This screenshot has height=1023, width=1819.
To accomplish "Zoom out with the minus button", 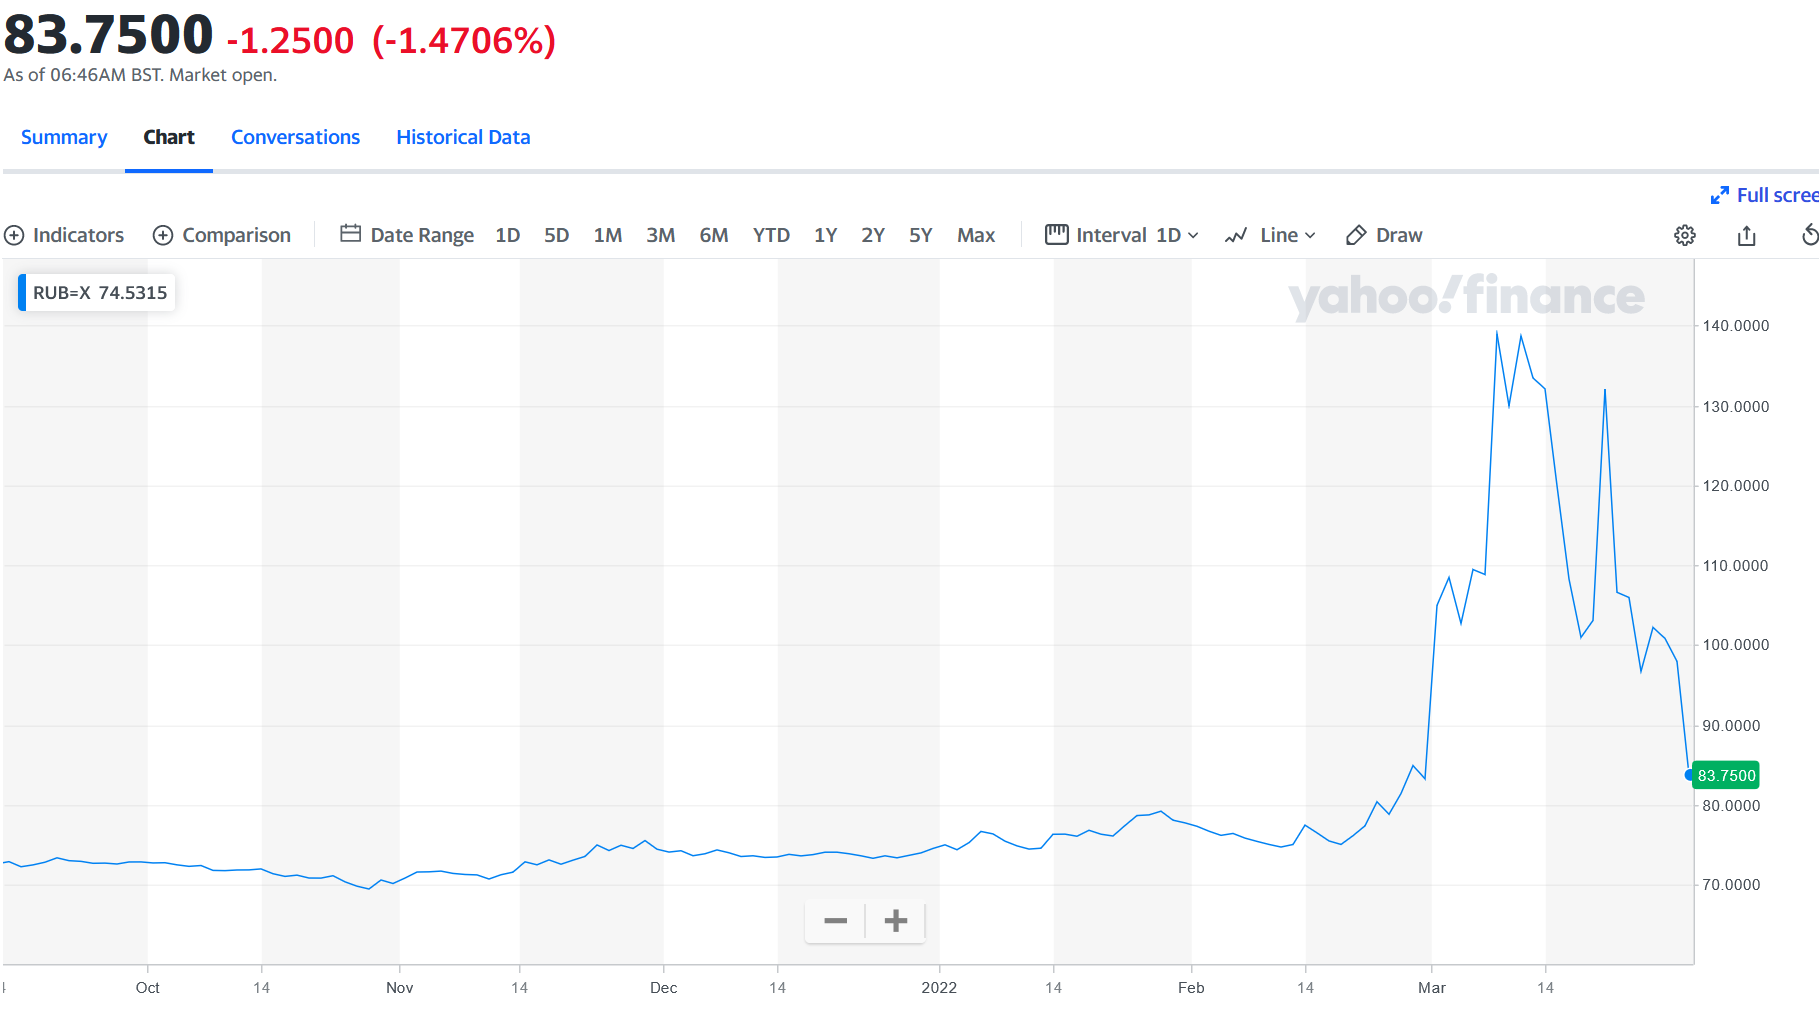I will [x=836, y=921].
